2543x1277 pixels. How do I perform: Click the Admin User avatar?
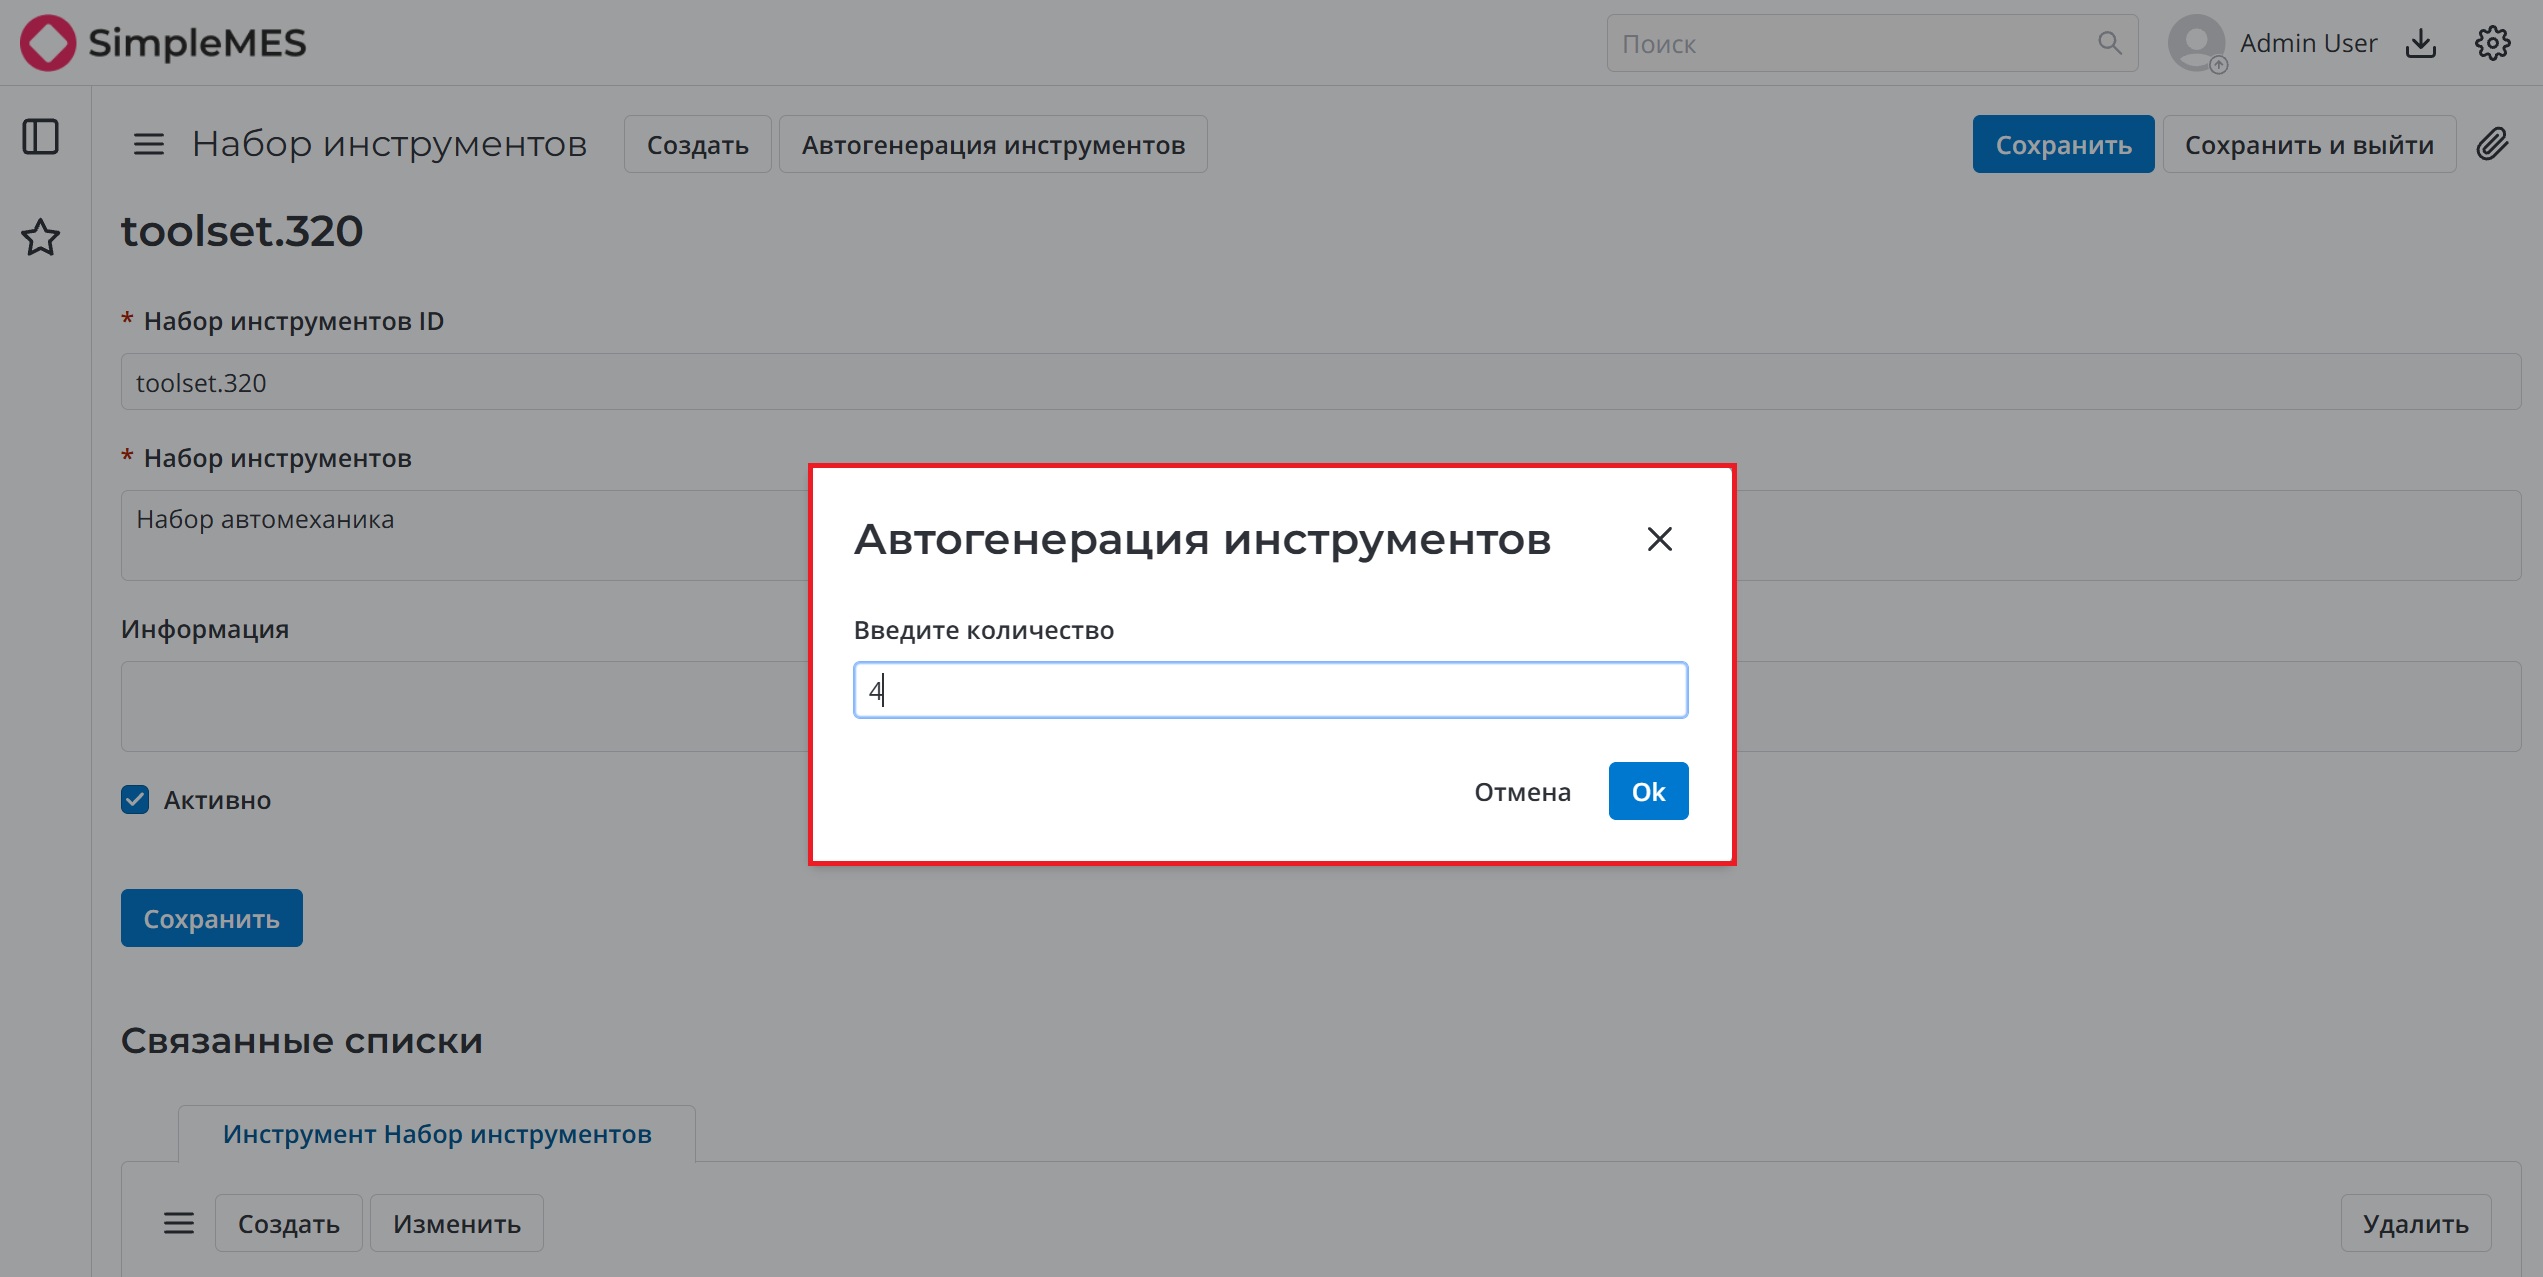(x=2196, y=42)
